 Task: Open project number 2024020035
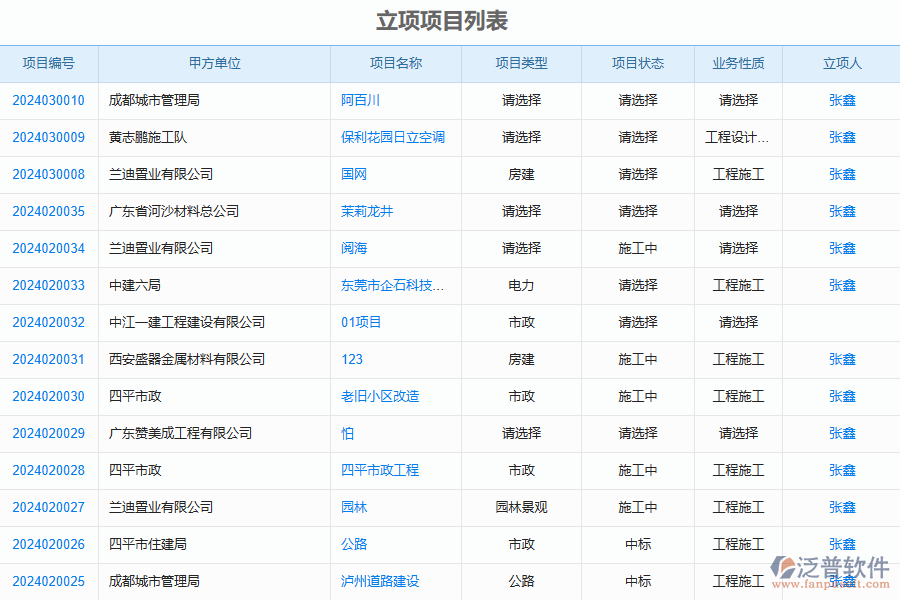(49, 212)
